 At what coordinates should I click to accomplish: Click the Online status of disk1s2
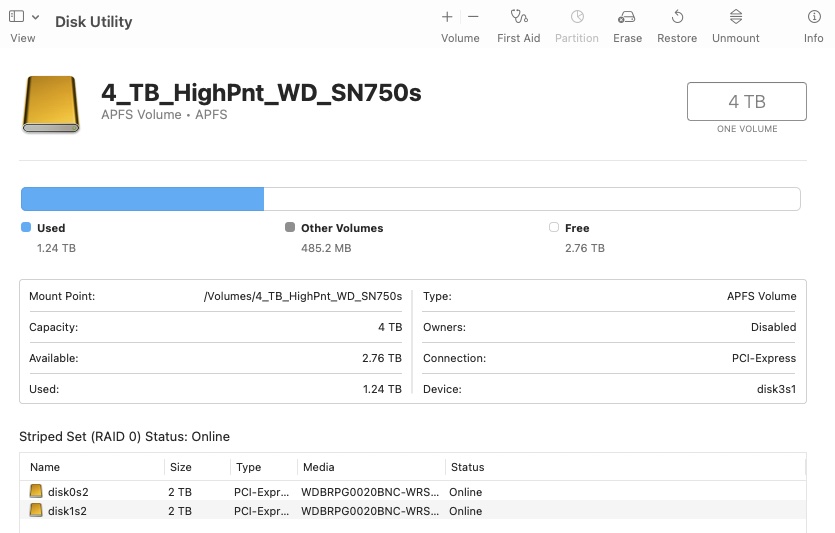pyautogui.click(x=465, y=511)
